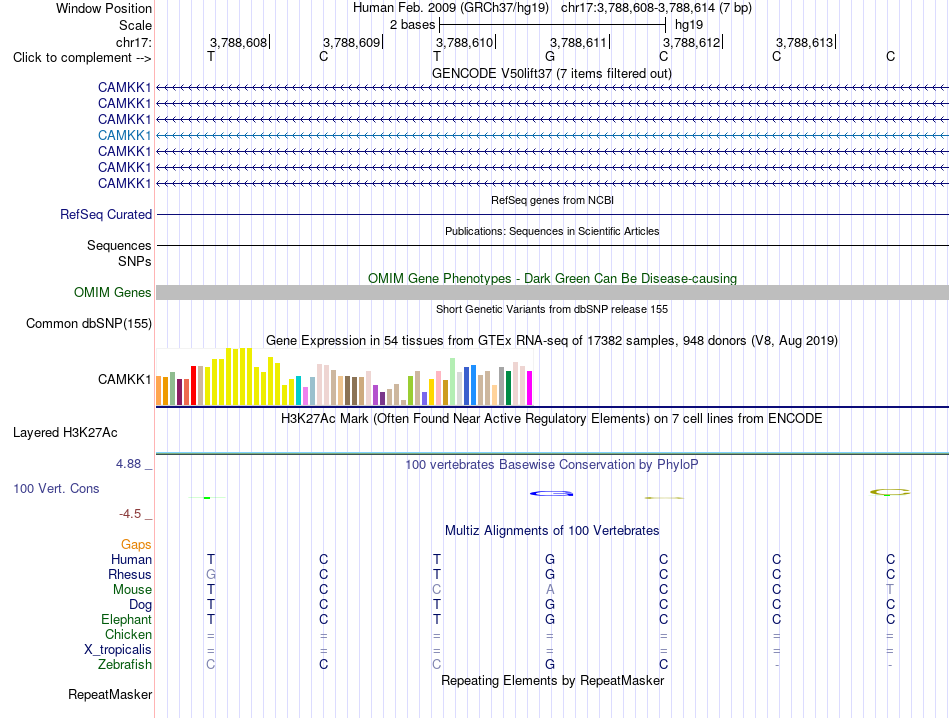Click the Chicken species label
The height and width of the screenshot is (718, 950).
[x=128, y=634]
